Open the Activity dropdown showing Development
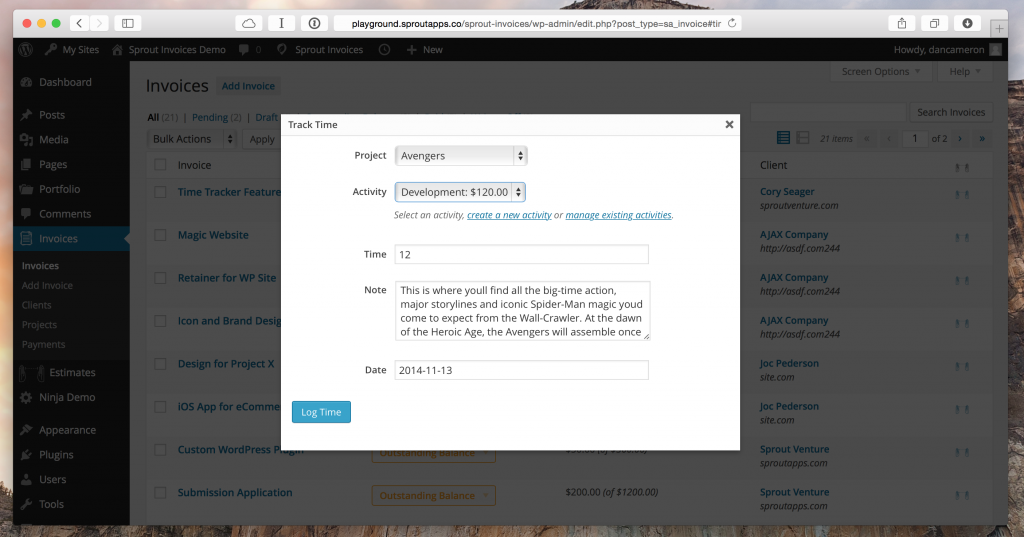 [x=460, y=192]
